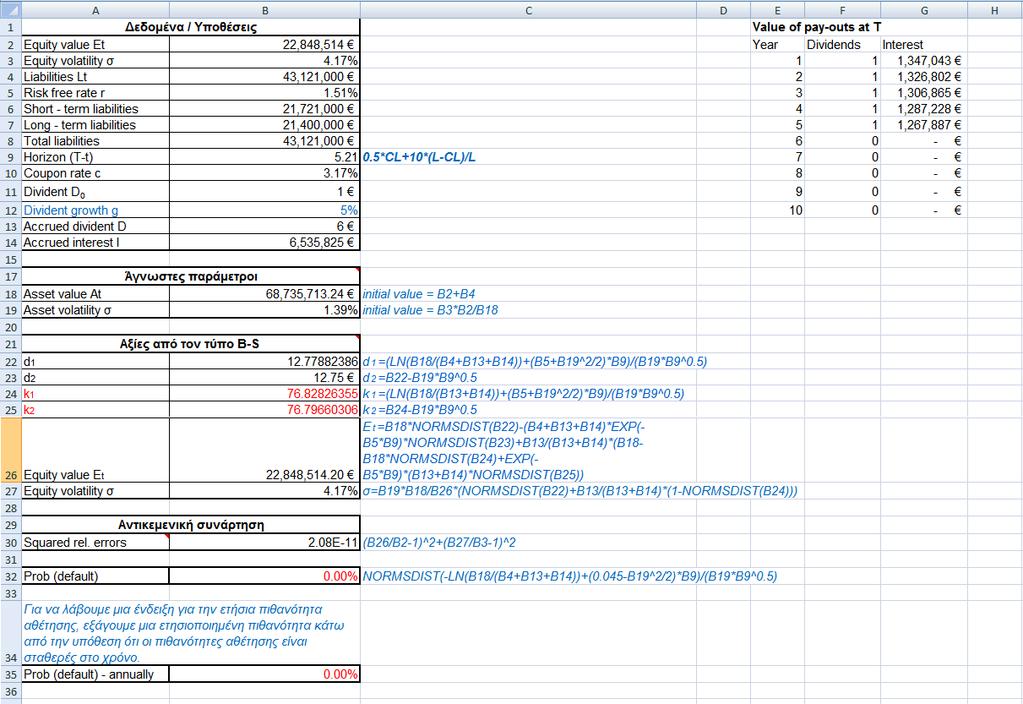Select the 'Prob (default) - annually' label
The height and width of the screenshot is (704, 1023).
95,675
